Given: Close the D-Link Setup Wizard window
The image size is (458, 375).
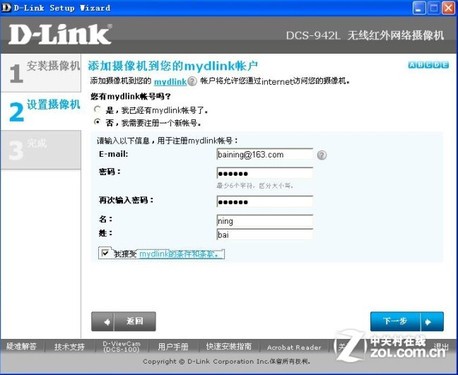Looking at the screenshot, I should [x=448, y=8].
